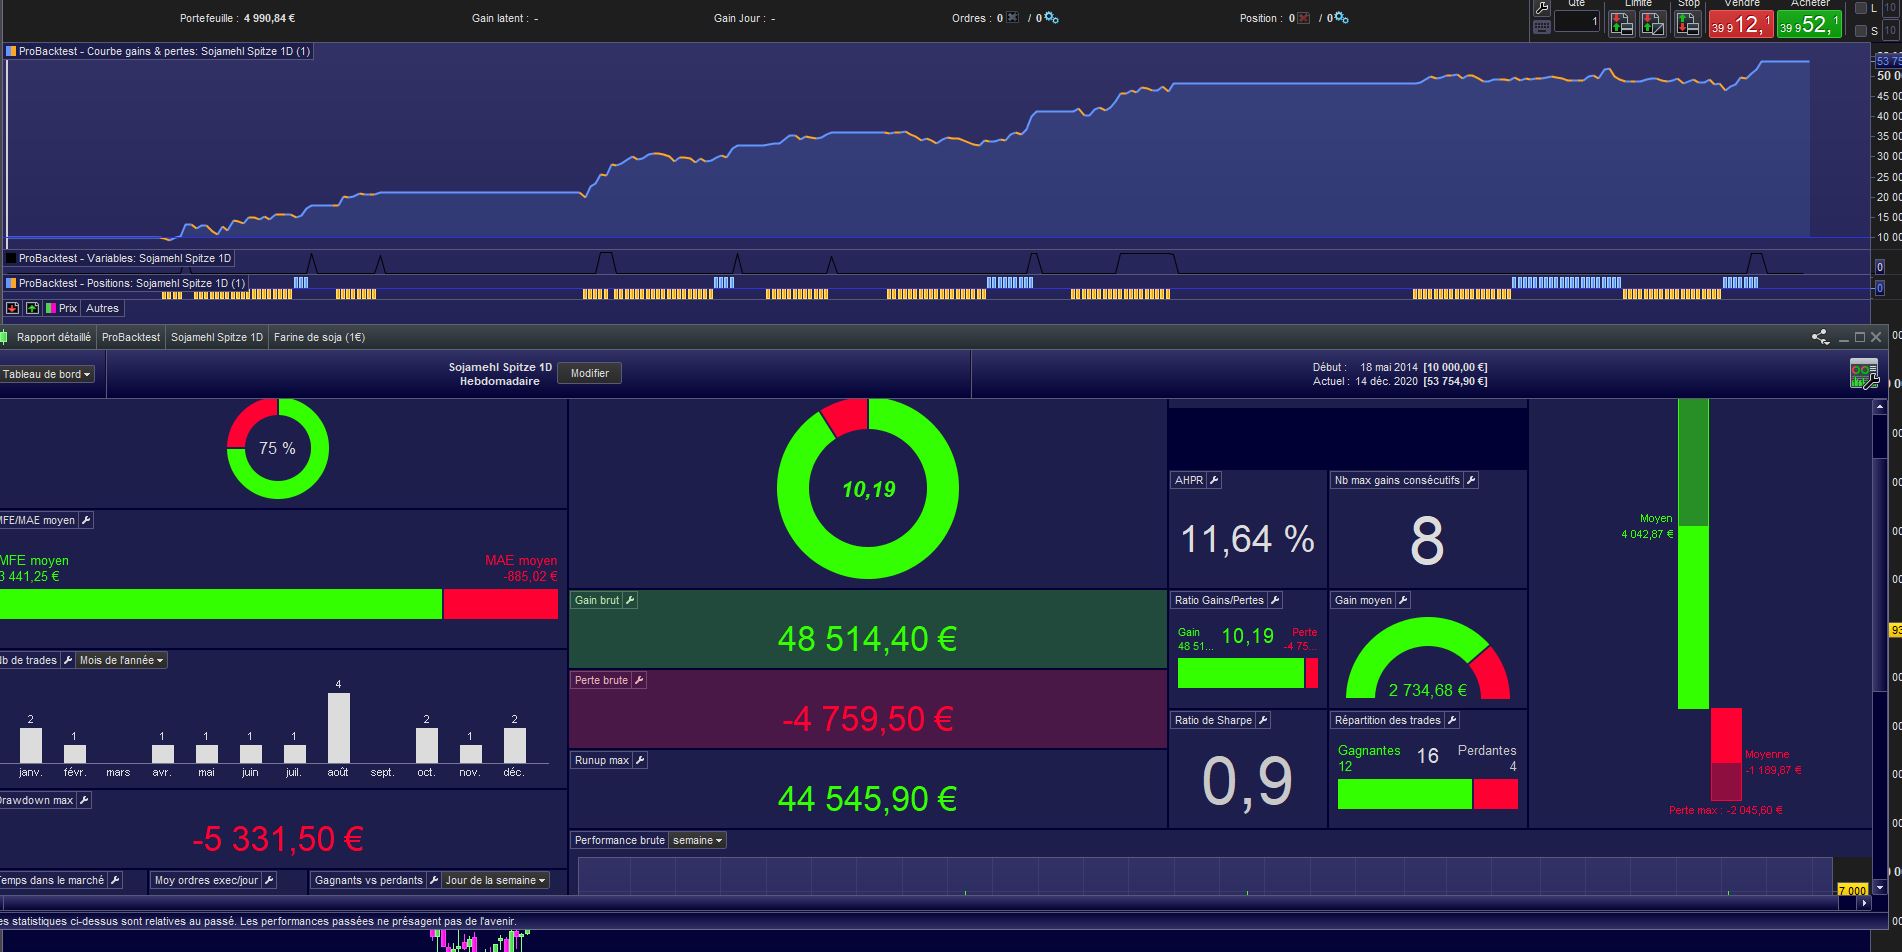Click the second Limite order icon
Image resolution: width=1902 pixels, height=952 pixels.
(1653, 24)
